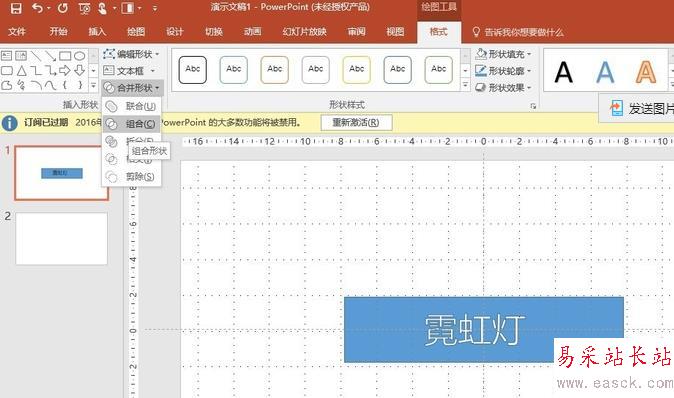Select the curve shape tool

[51, 85]
